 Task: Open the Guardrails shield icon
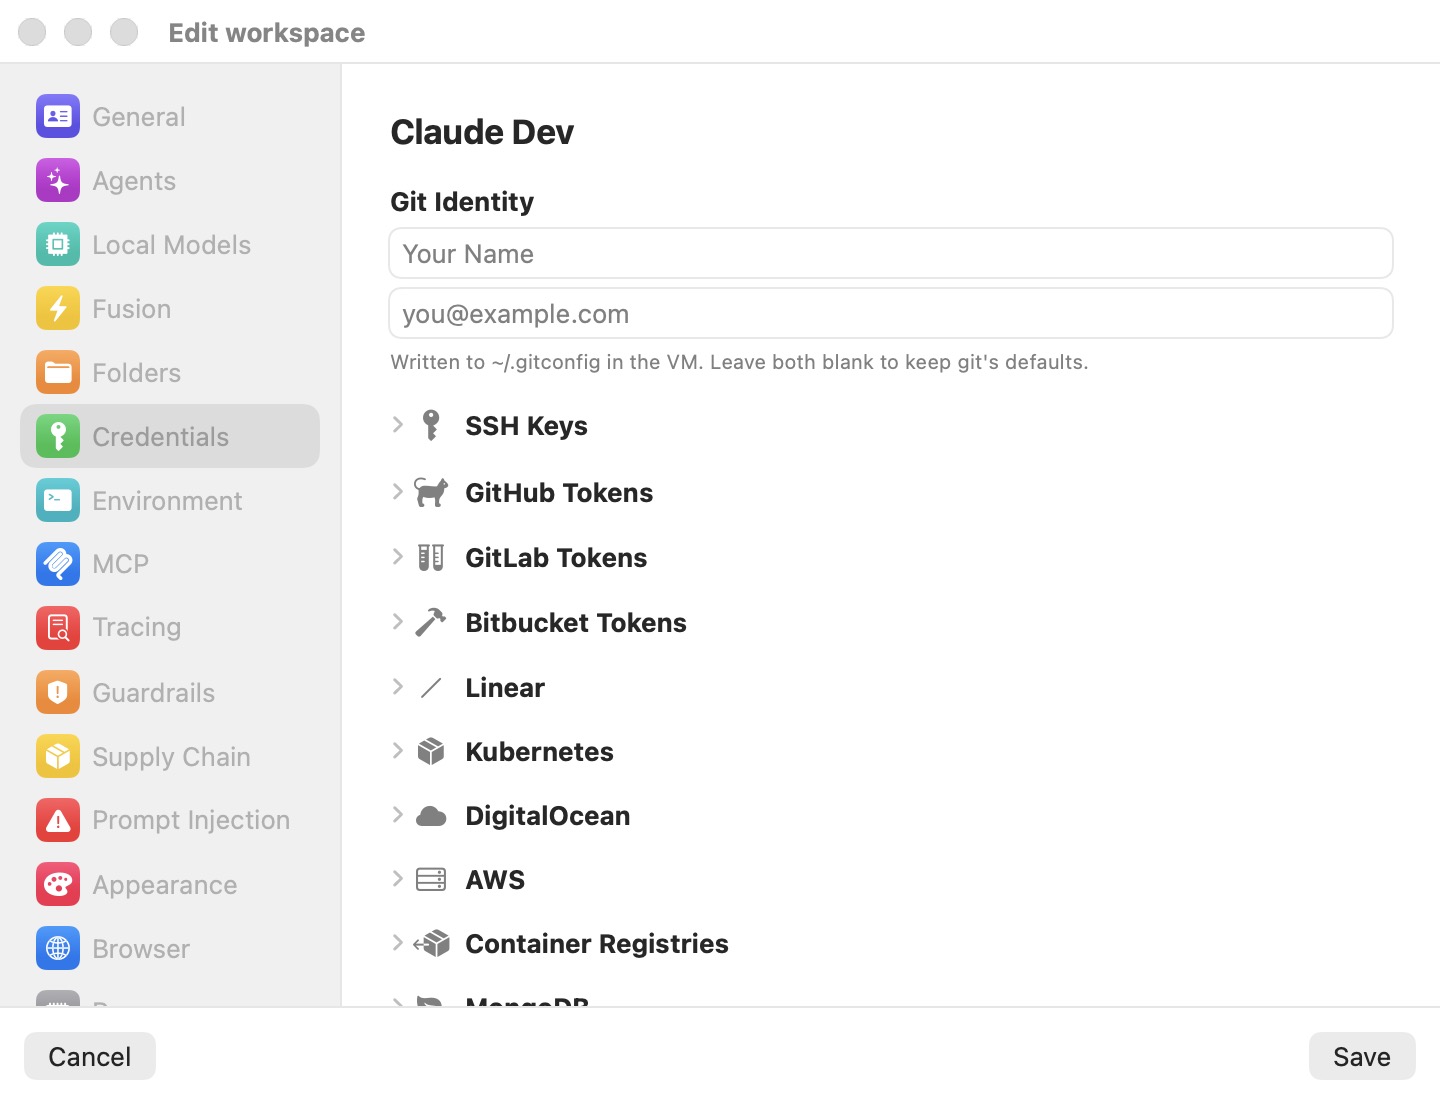point(58,692)
